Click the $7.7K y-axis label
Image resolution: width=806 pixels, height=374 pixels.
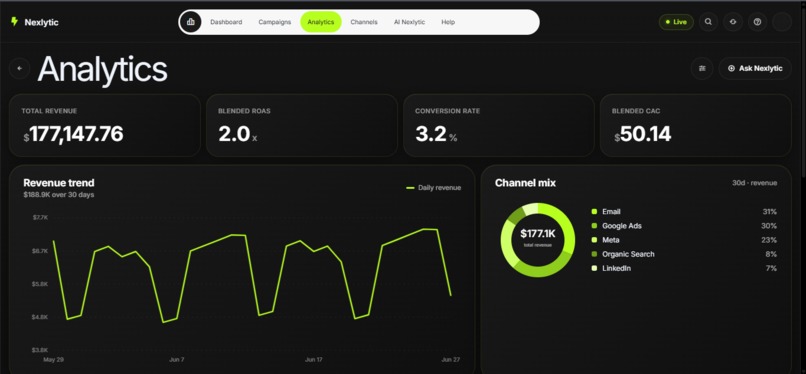point(40,217)
